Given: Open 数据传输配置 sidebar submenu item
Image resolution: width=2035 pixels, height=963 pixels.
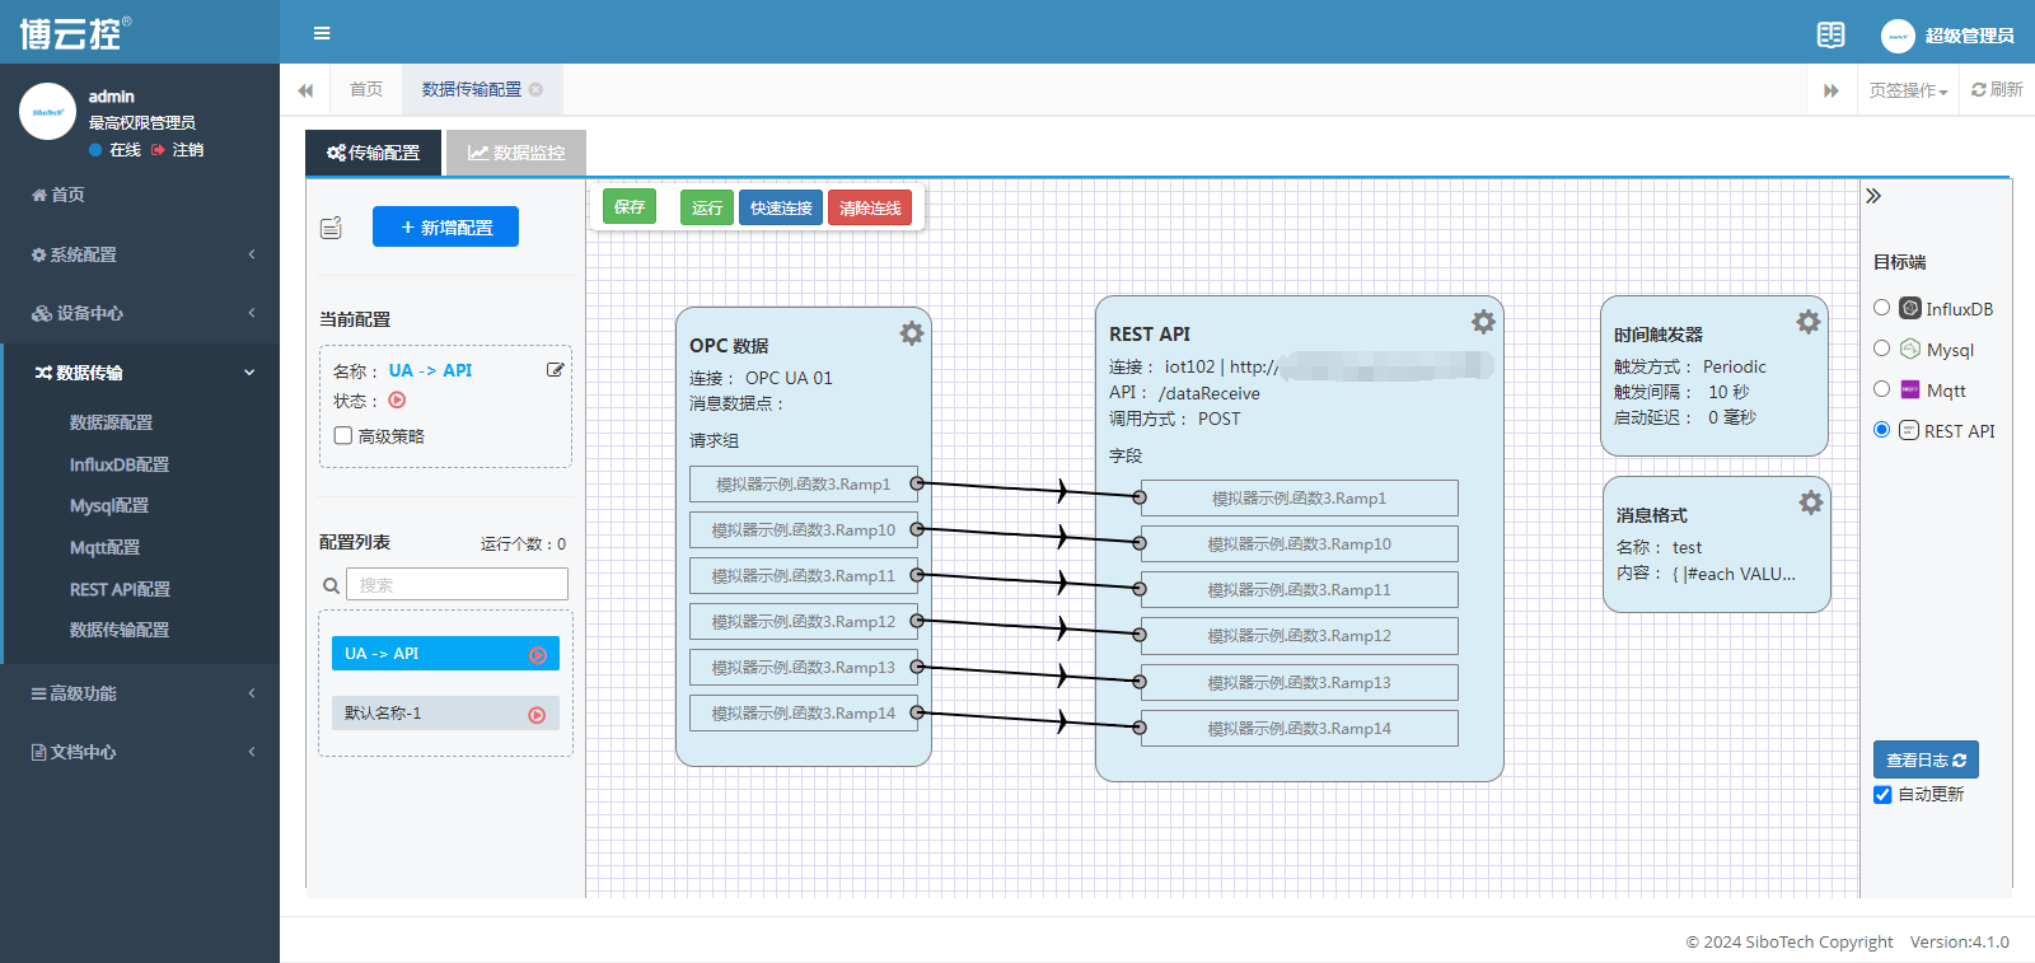Looking at the screenshot, I should pyautogui.click(x=119, y=630).
